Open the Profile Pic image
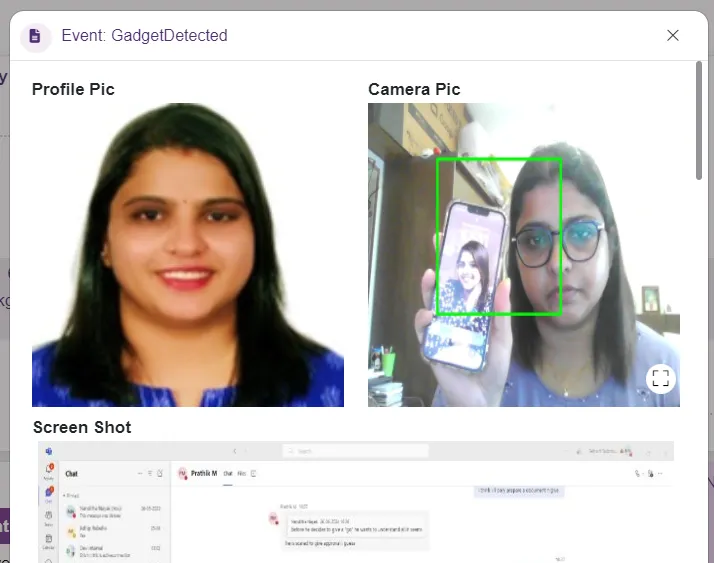 click(x=188, y=255)
